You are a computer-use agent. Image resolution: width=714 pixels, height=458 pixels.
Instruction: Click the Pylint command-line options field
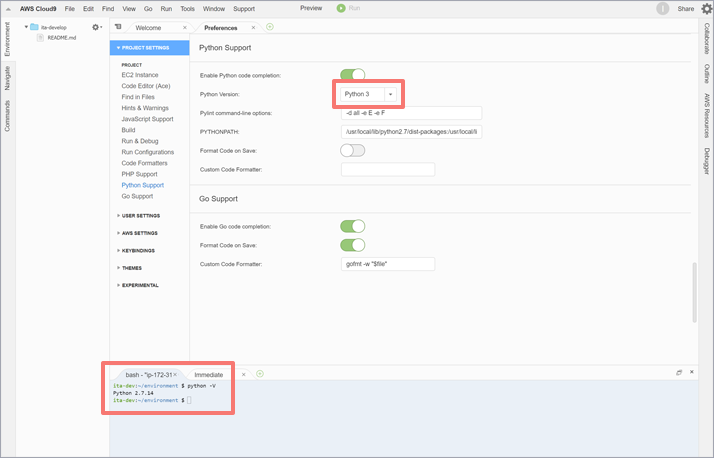411,113
